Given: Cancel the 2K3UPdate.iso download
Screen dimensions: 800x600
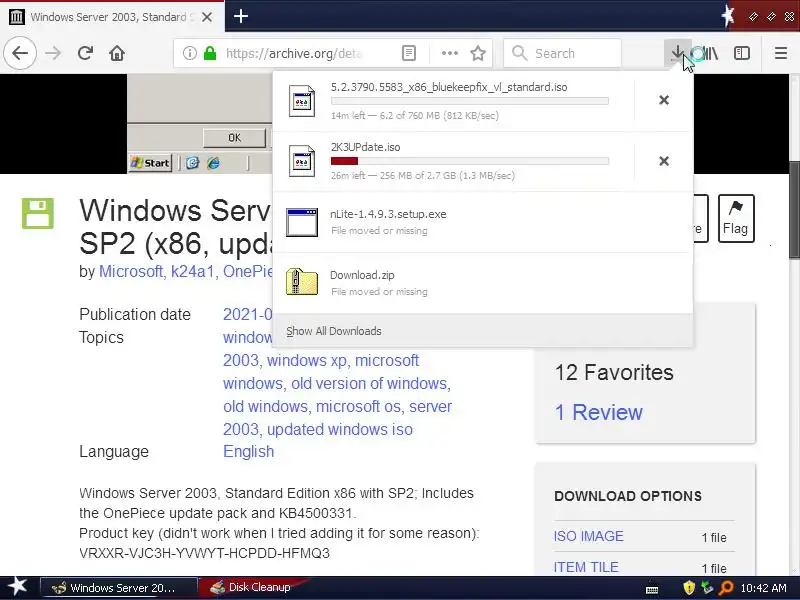Looking at the screenshot, I should click(664, 161).
